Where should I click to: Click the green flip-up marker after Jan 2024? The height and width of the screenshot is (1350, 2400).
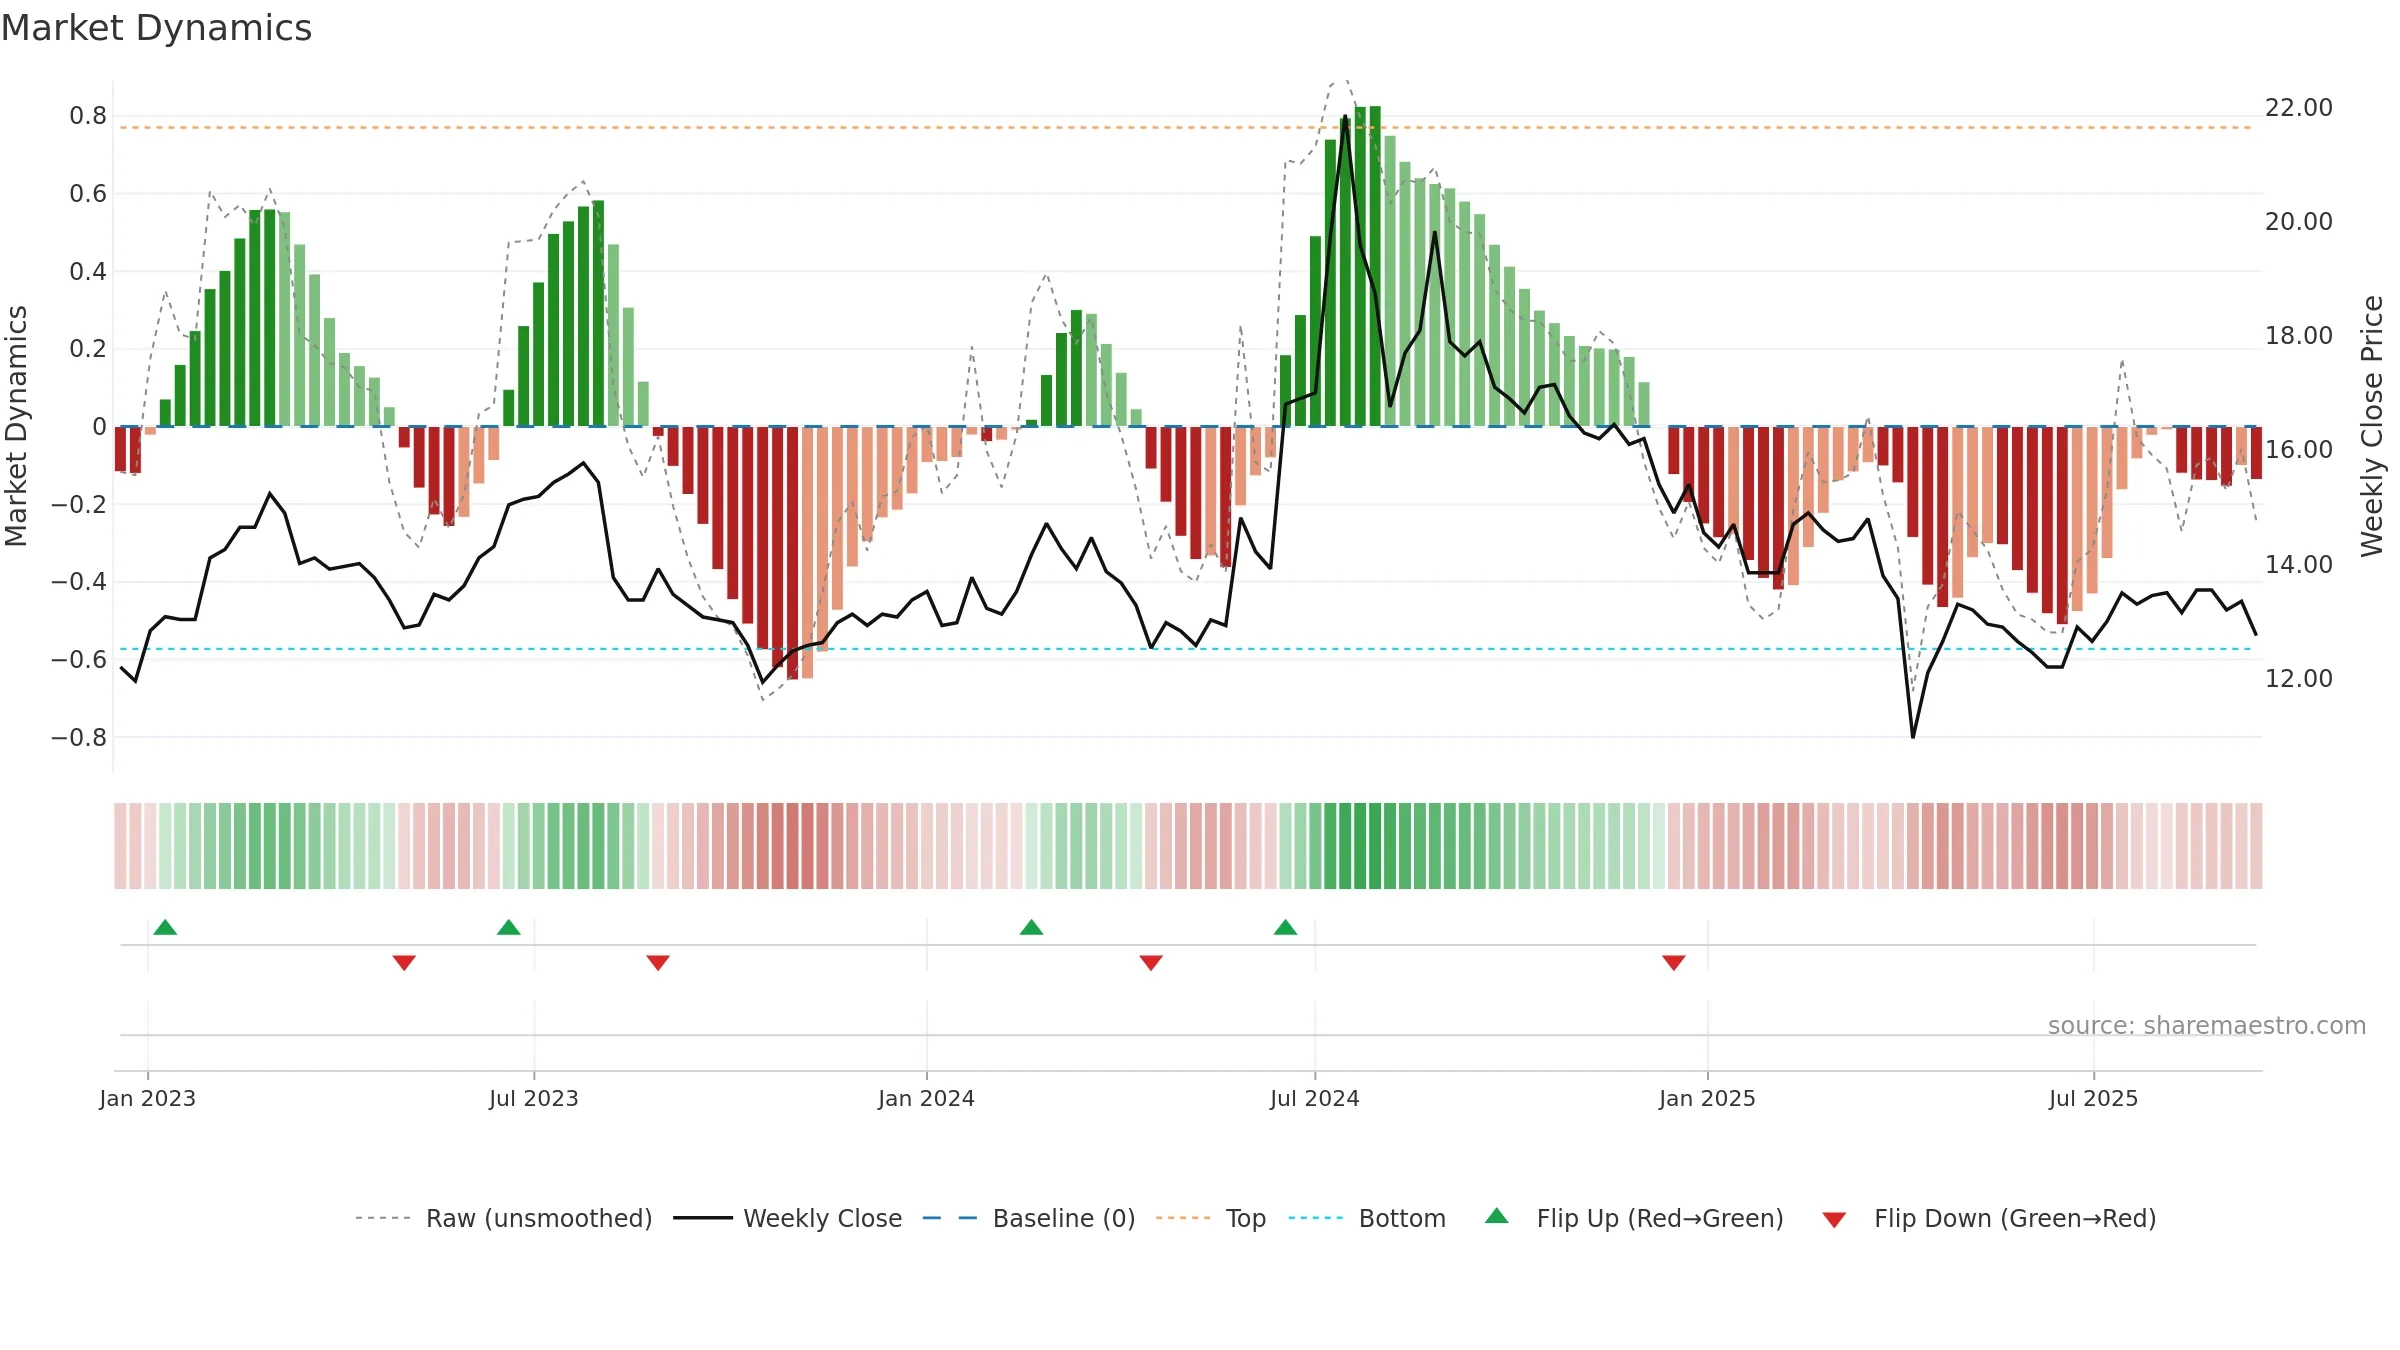coord(1031,927)
